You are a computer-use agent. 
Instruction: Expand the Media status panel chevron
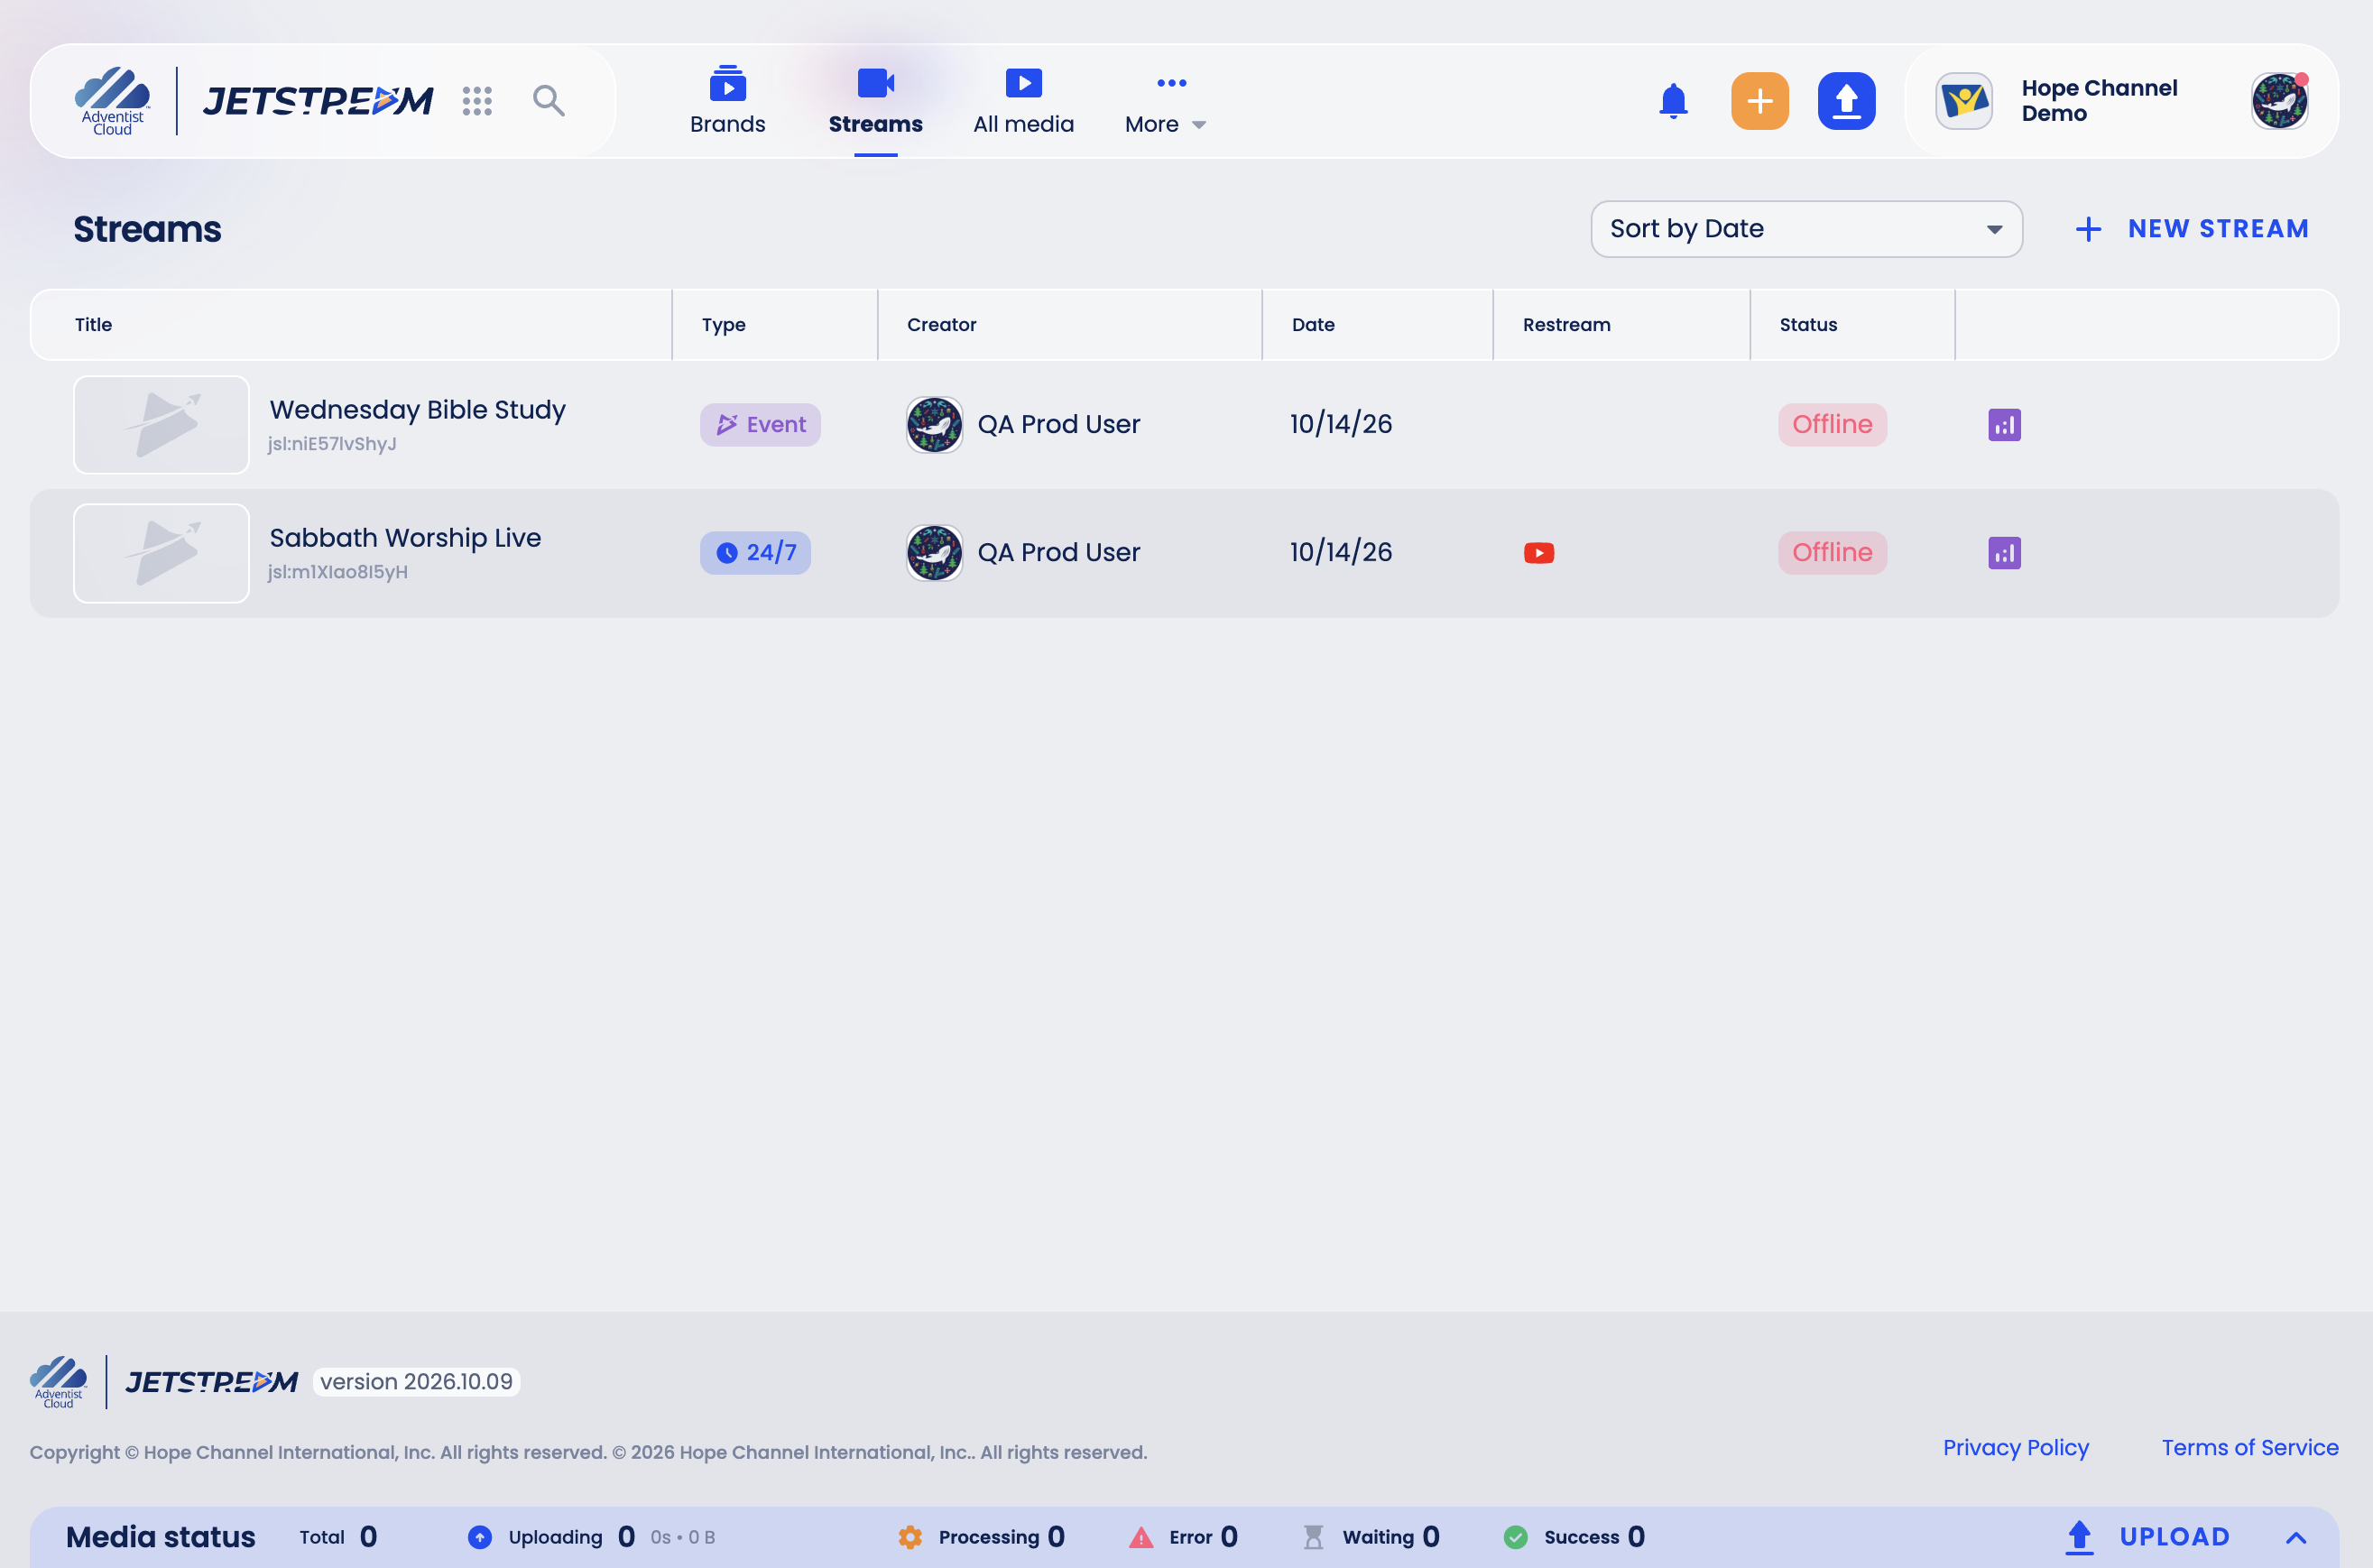click(x=2295, y=1537)
